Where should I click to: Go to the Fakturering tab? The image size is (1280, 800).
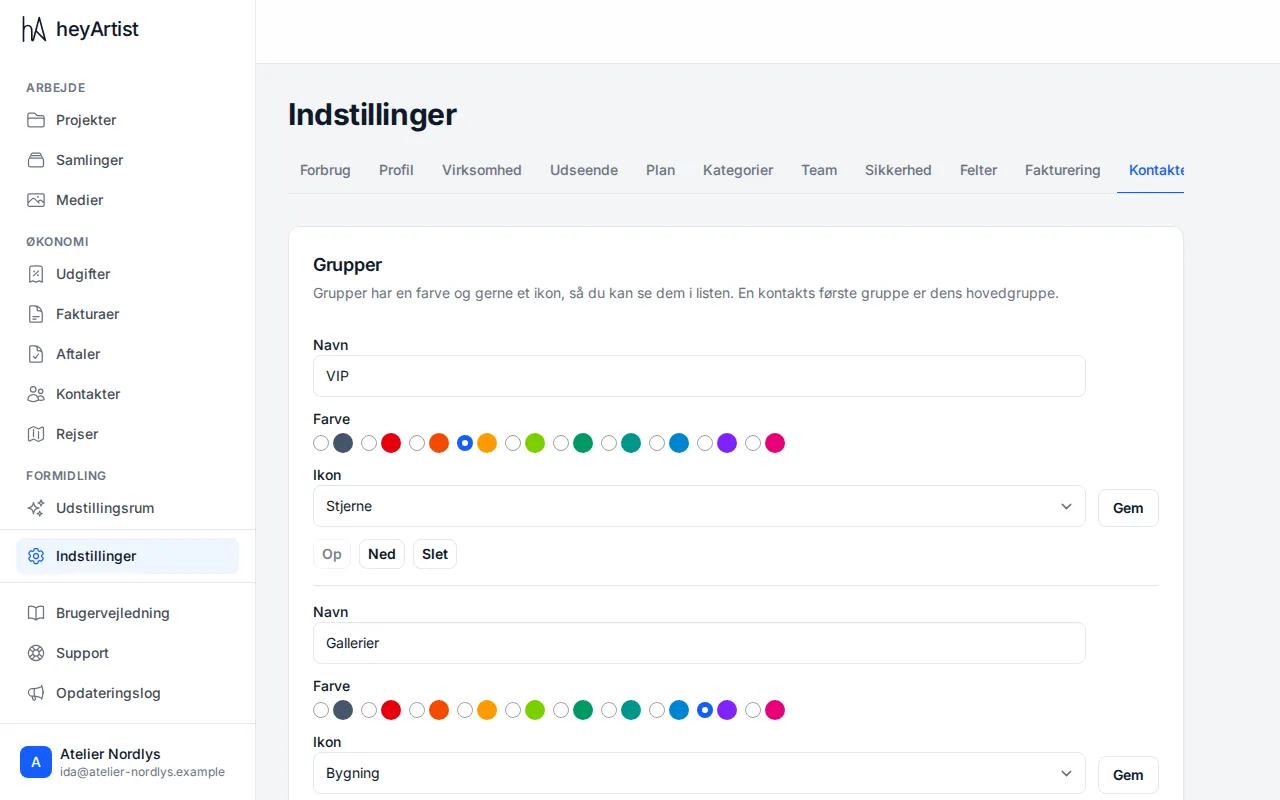(1063, 170)
